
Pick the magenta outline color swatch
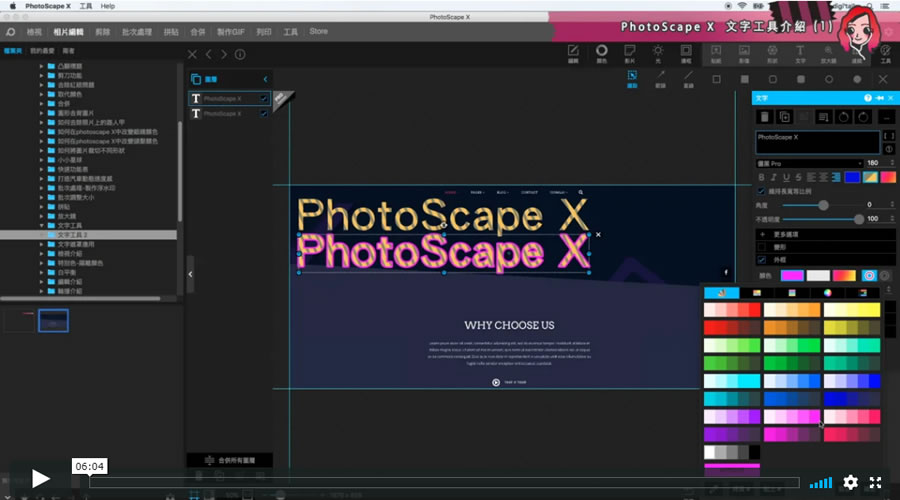click(792, 275)
